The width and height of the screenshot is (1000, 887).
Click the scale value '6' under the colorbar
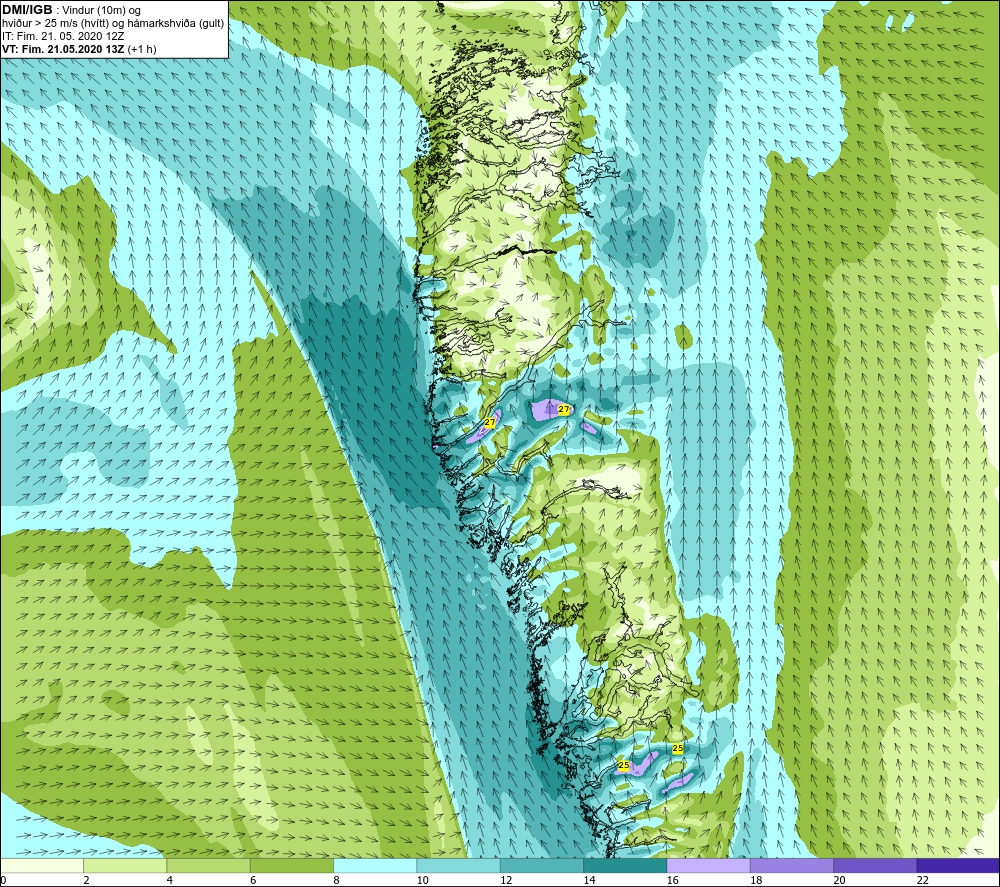[253, 880]
